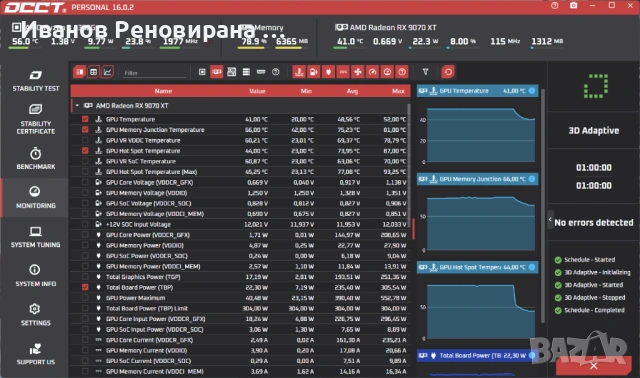Screen dimensions: 640x378
Task: Click the GPU Temperature graph header
Action: 477,91
